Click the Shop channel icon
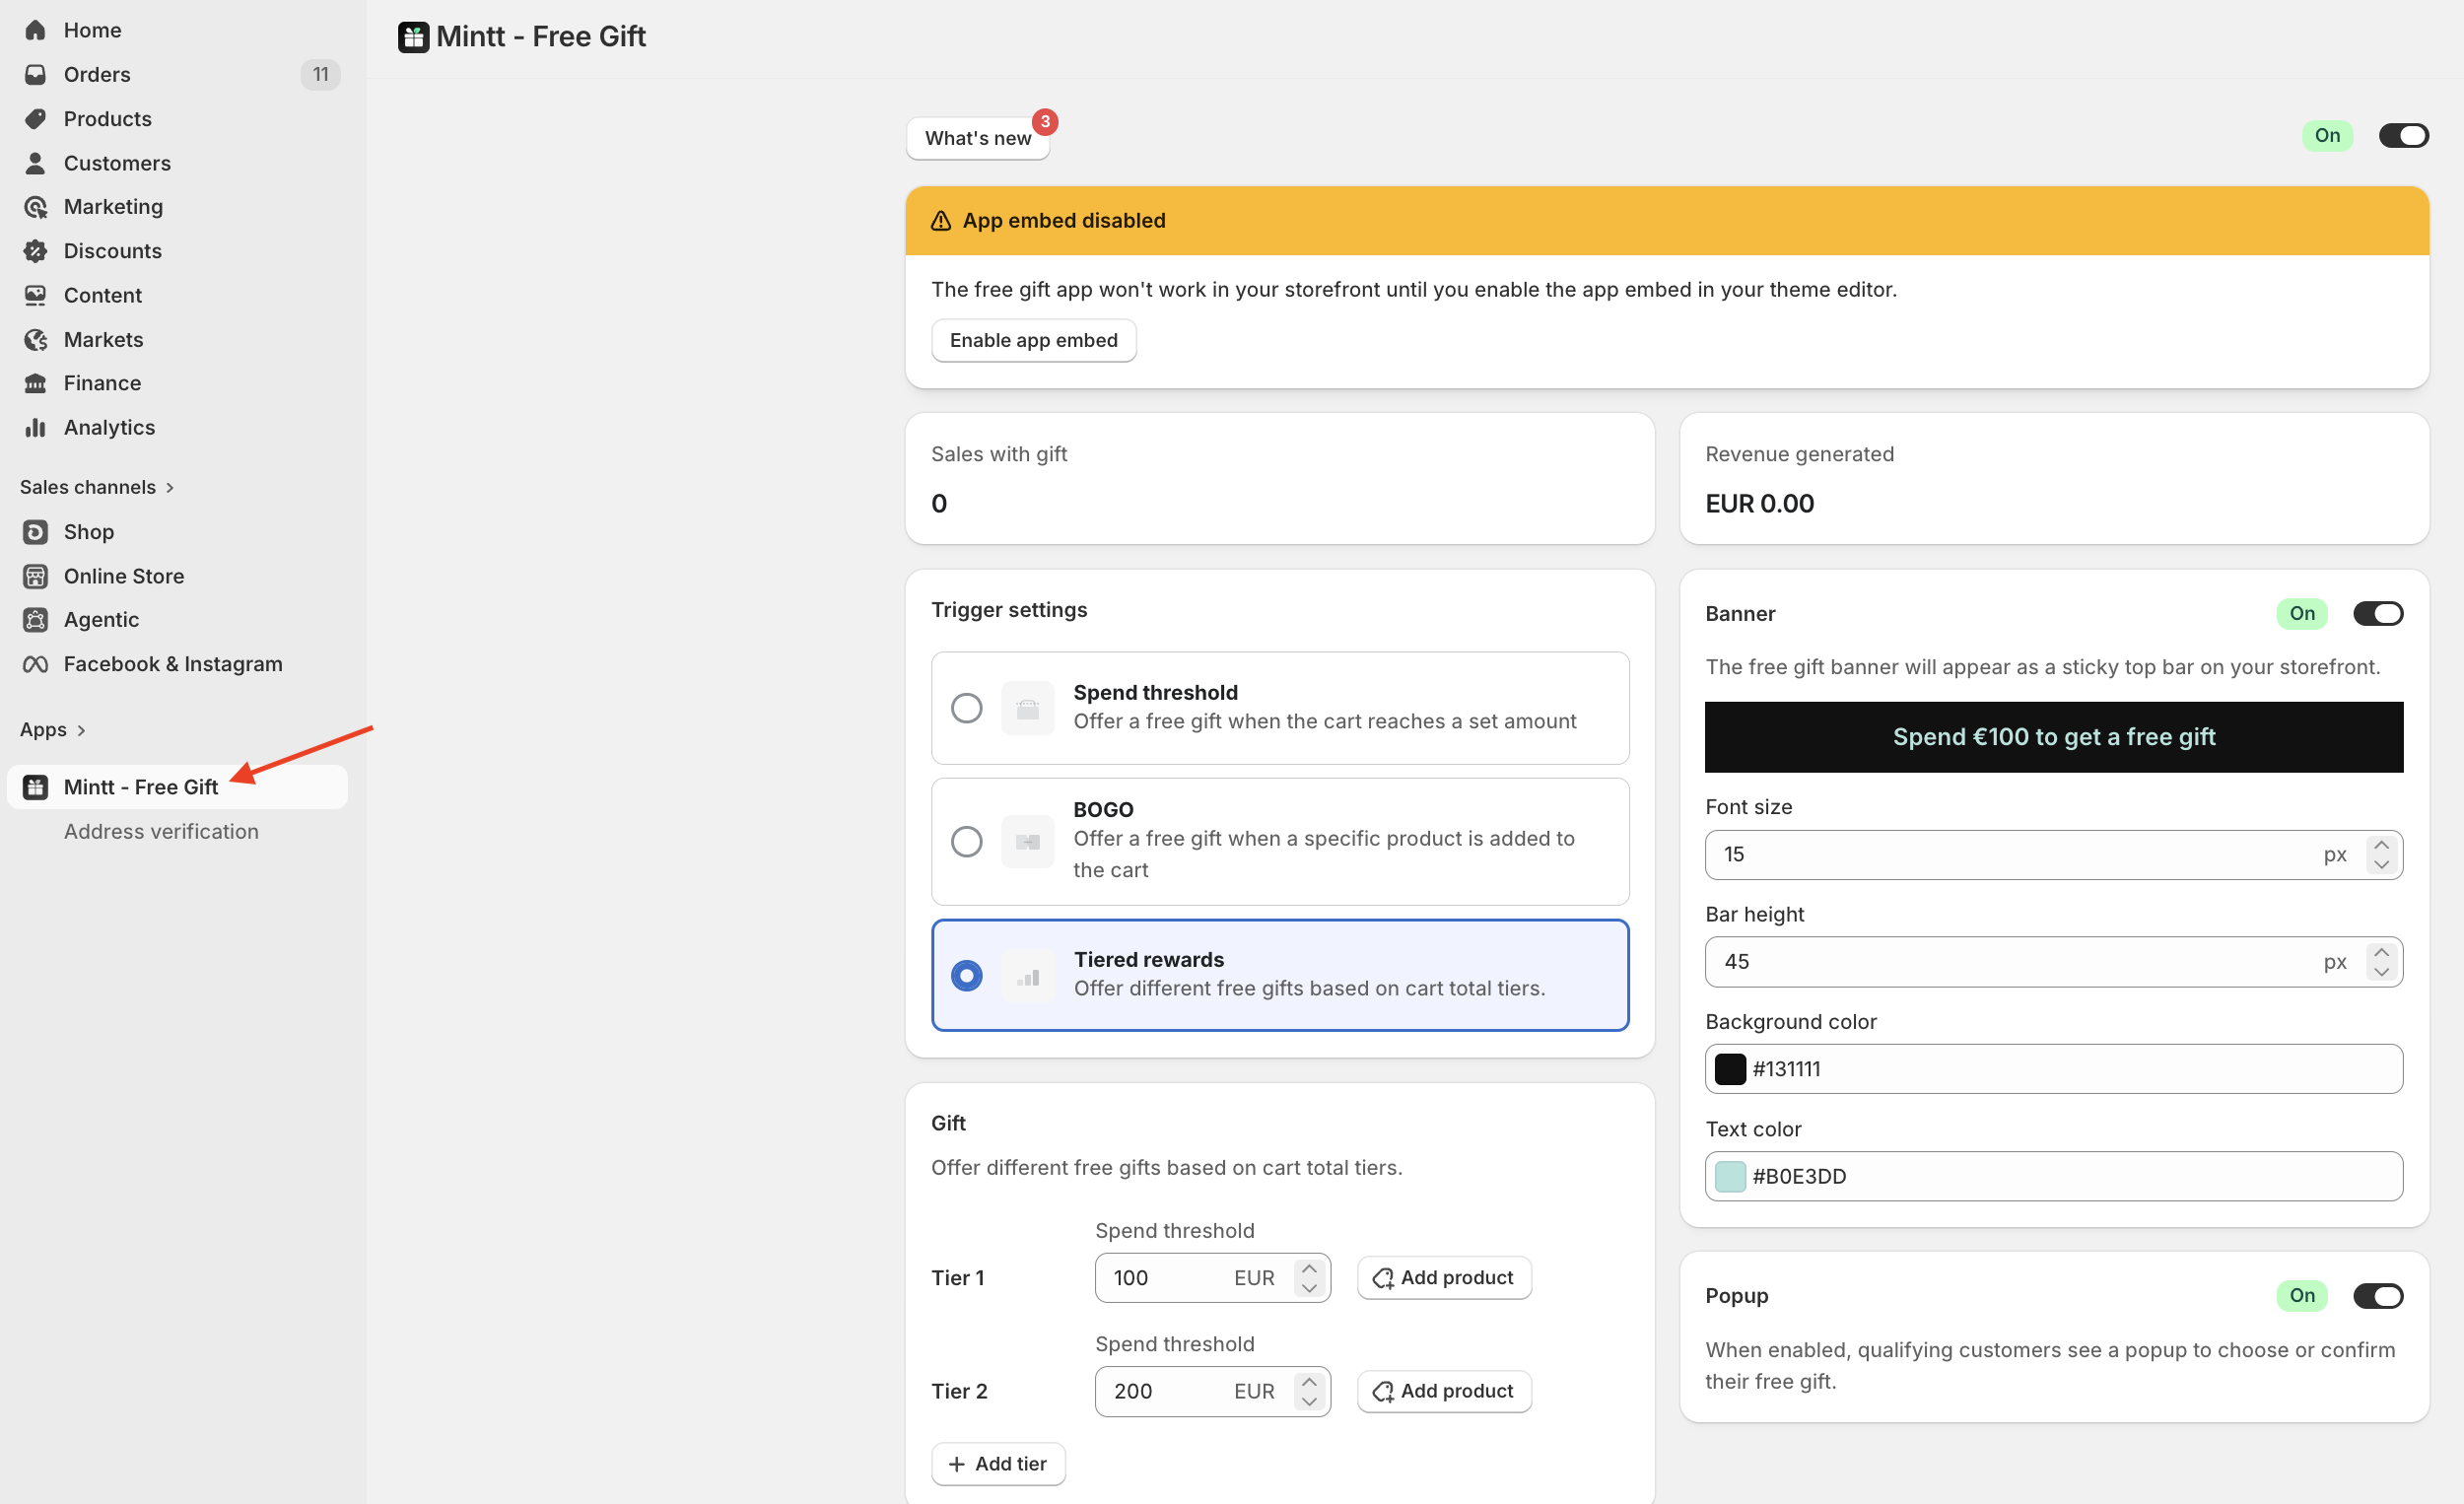 [x=35, y=532]
